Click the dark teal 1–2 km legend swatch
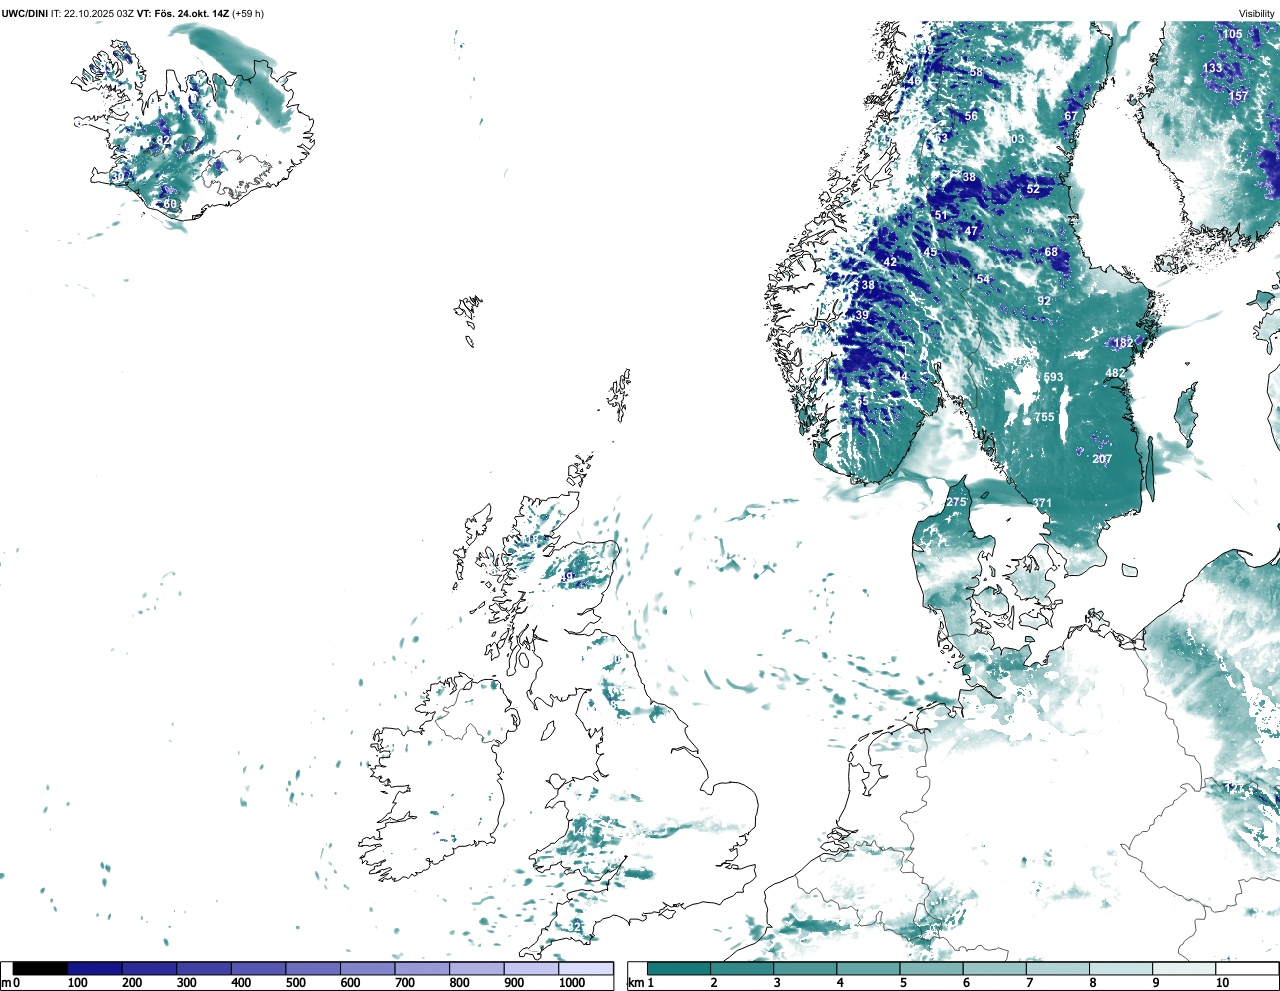The height and width of the screenshot is (991, 1280). [679, 968]
